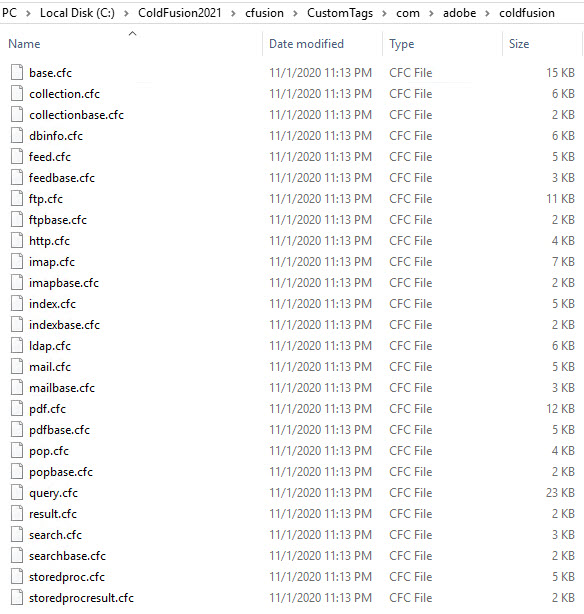Screen dimensions: 584x614
Task: Click the base.cfc file icon
Action: 17,72
